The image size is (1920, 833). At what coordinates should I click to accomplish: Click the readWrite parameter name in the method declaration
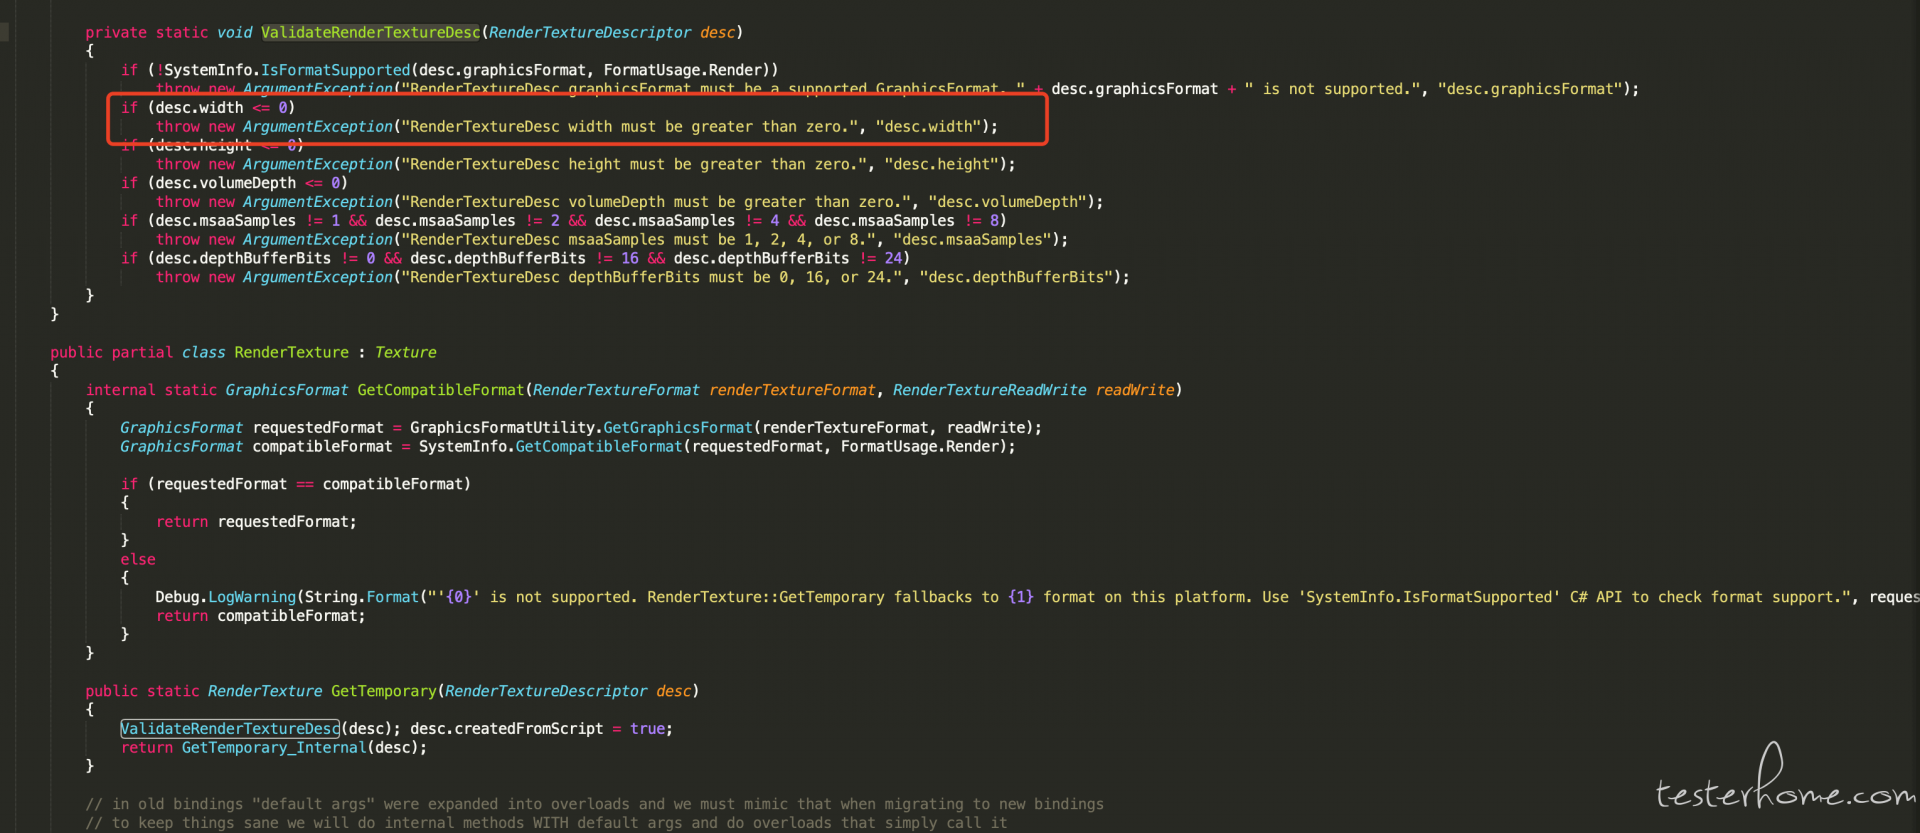(x=1135, y=390)
